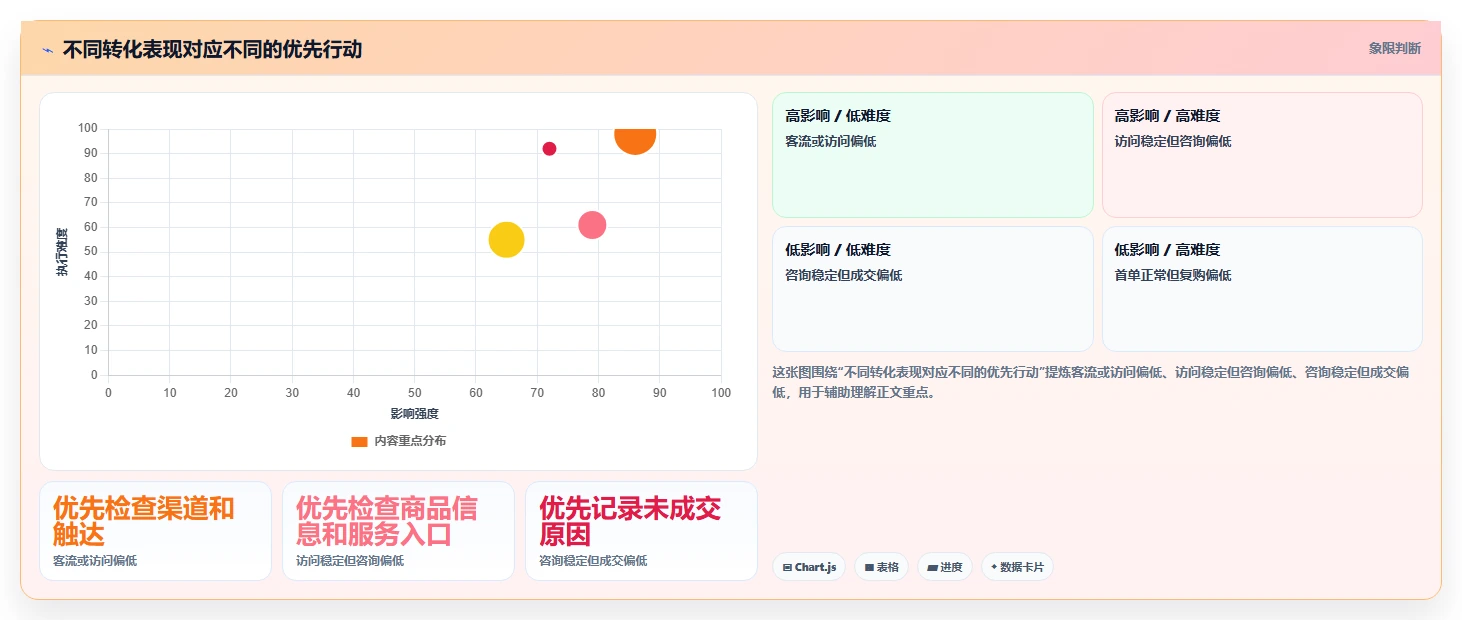Open the 低影响 / 低难度 quadrant card

click(932, 289)
